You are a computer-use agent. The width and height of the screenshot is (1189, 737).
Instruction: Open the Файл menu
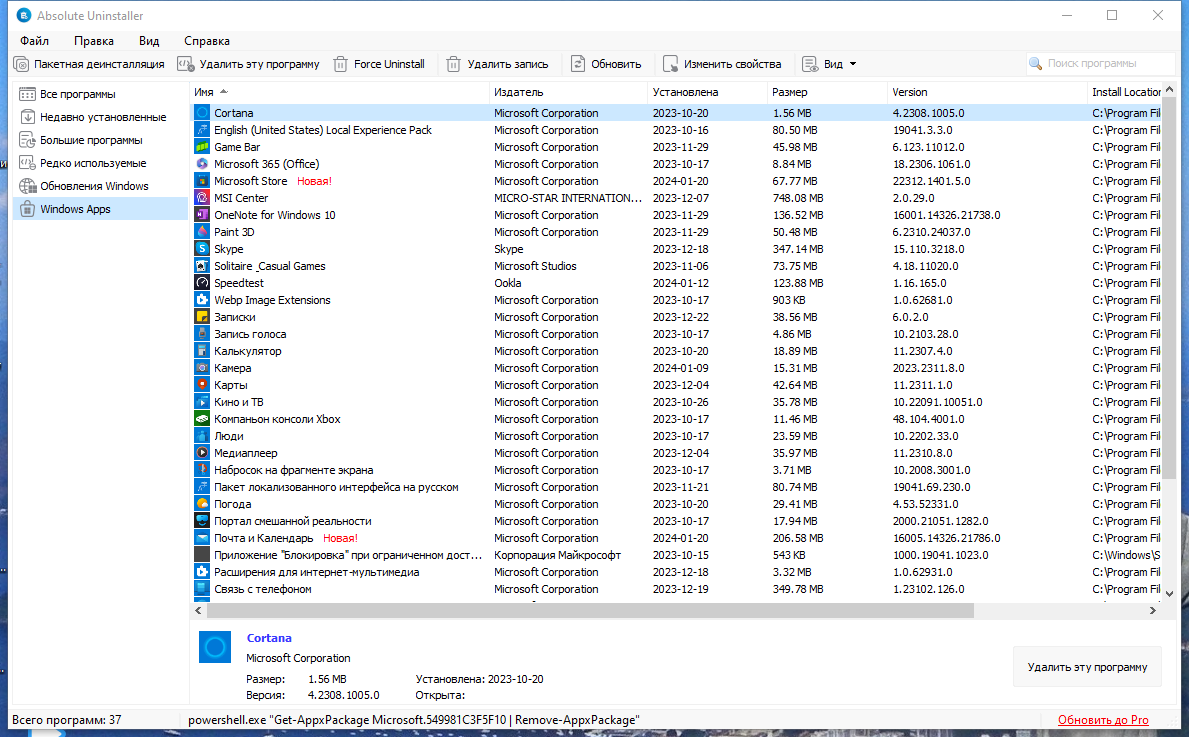tap(34, 41)
